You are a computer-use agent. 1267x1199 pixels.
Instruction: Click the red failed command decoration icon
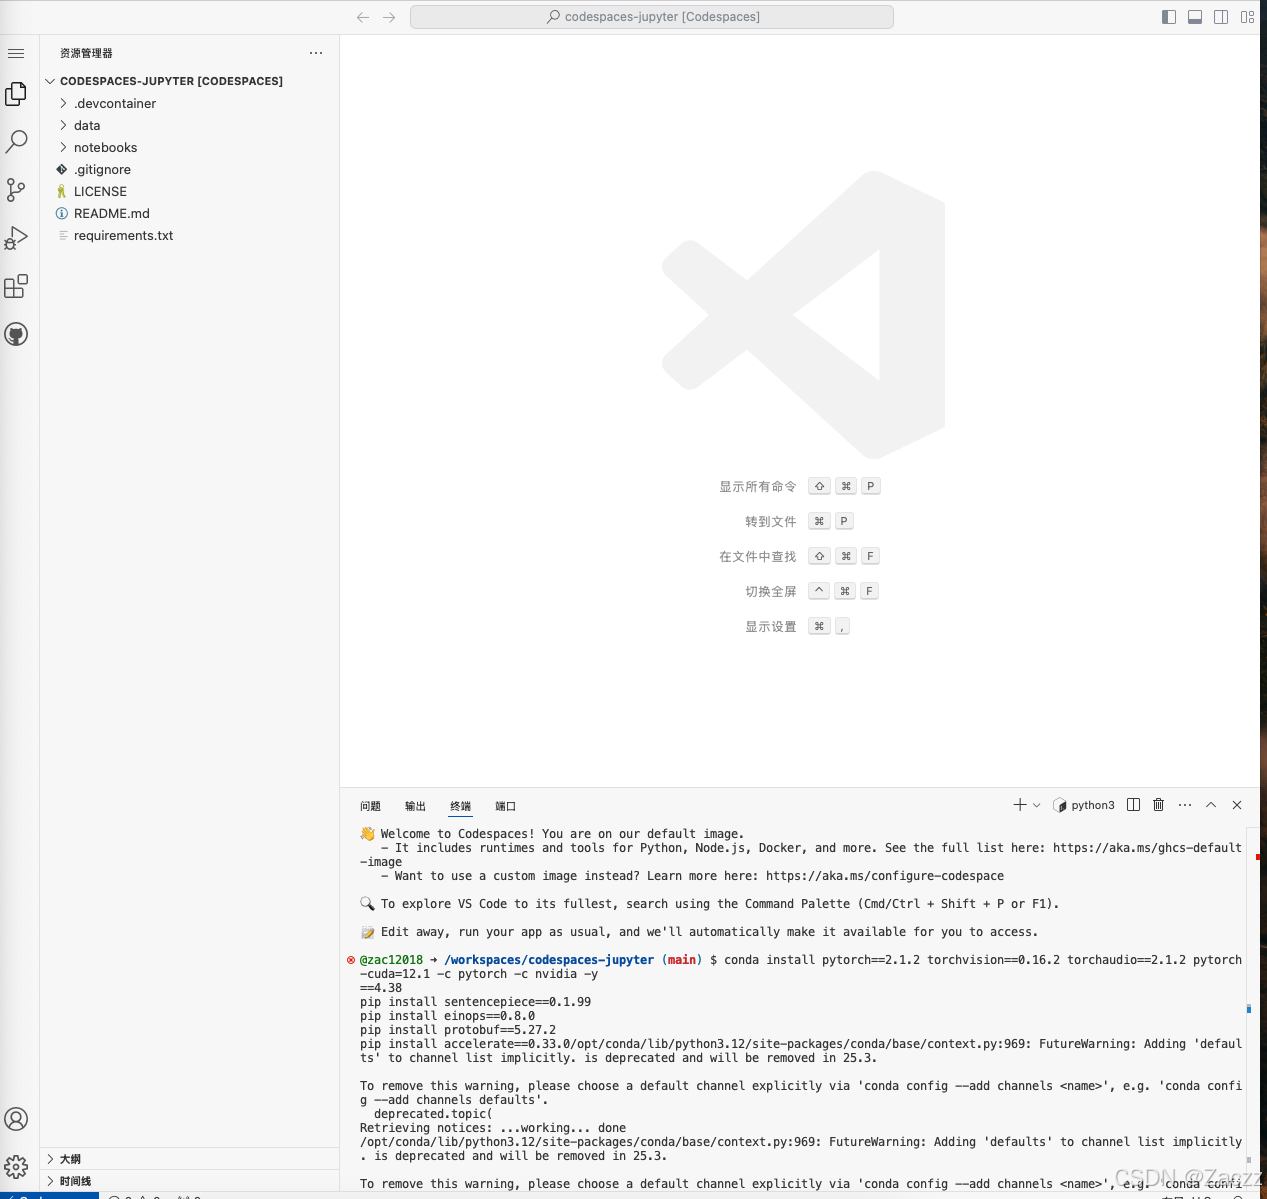tap(351, 960)
